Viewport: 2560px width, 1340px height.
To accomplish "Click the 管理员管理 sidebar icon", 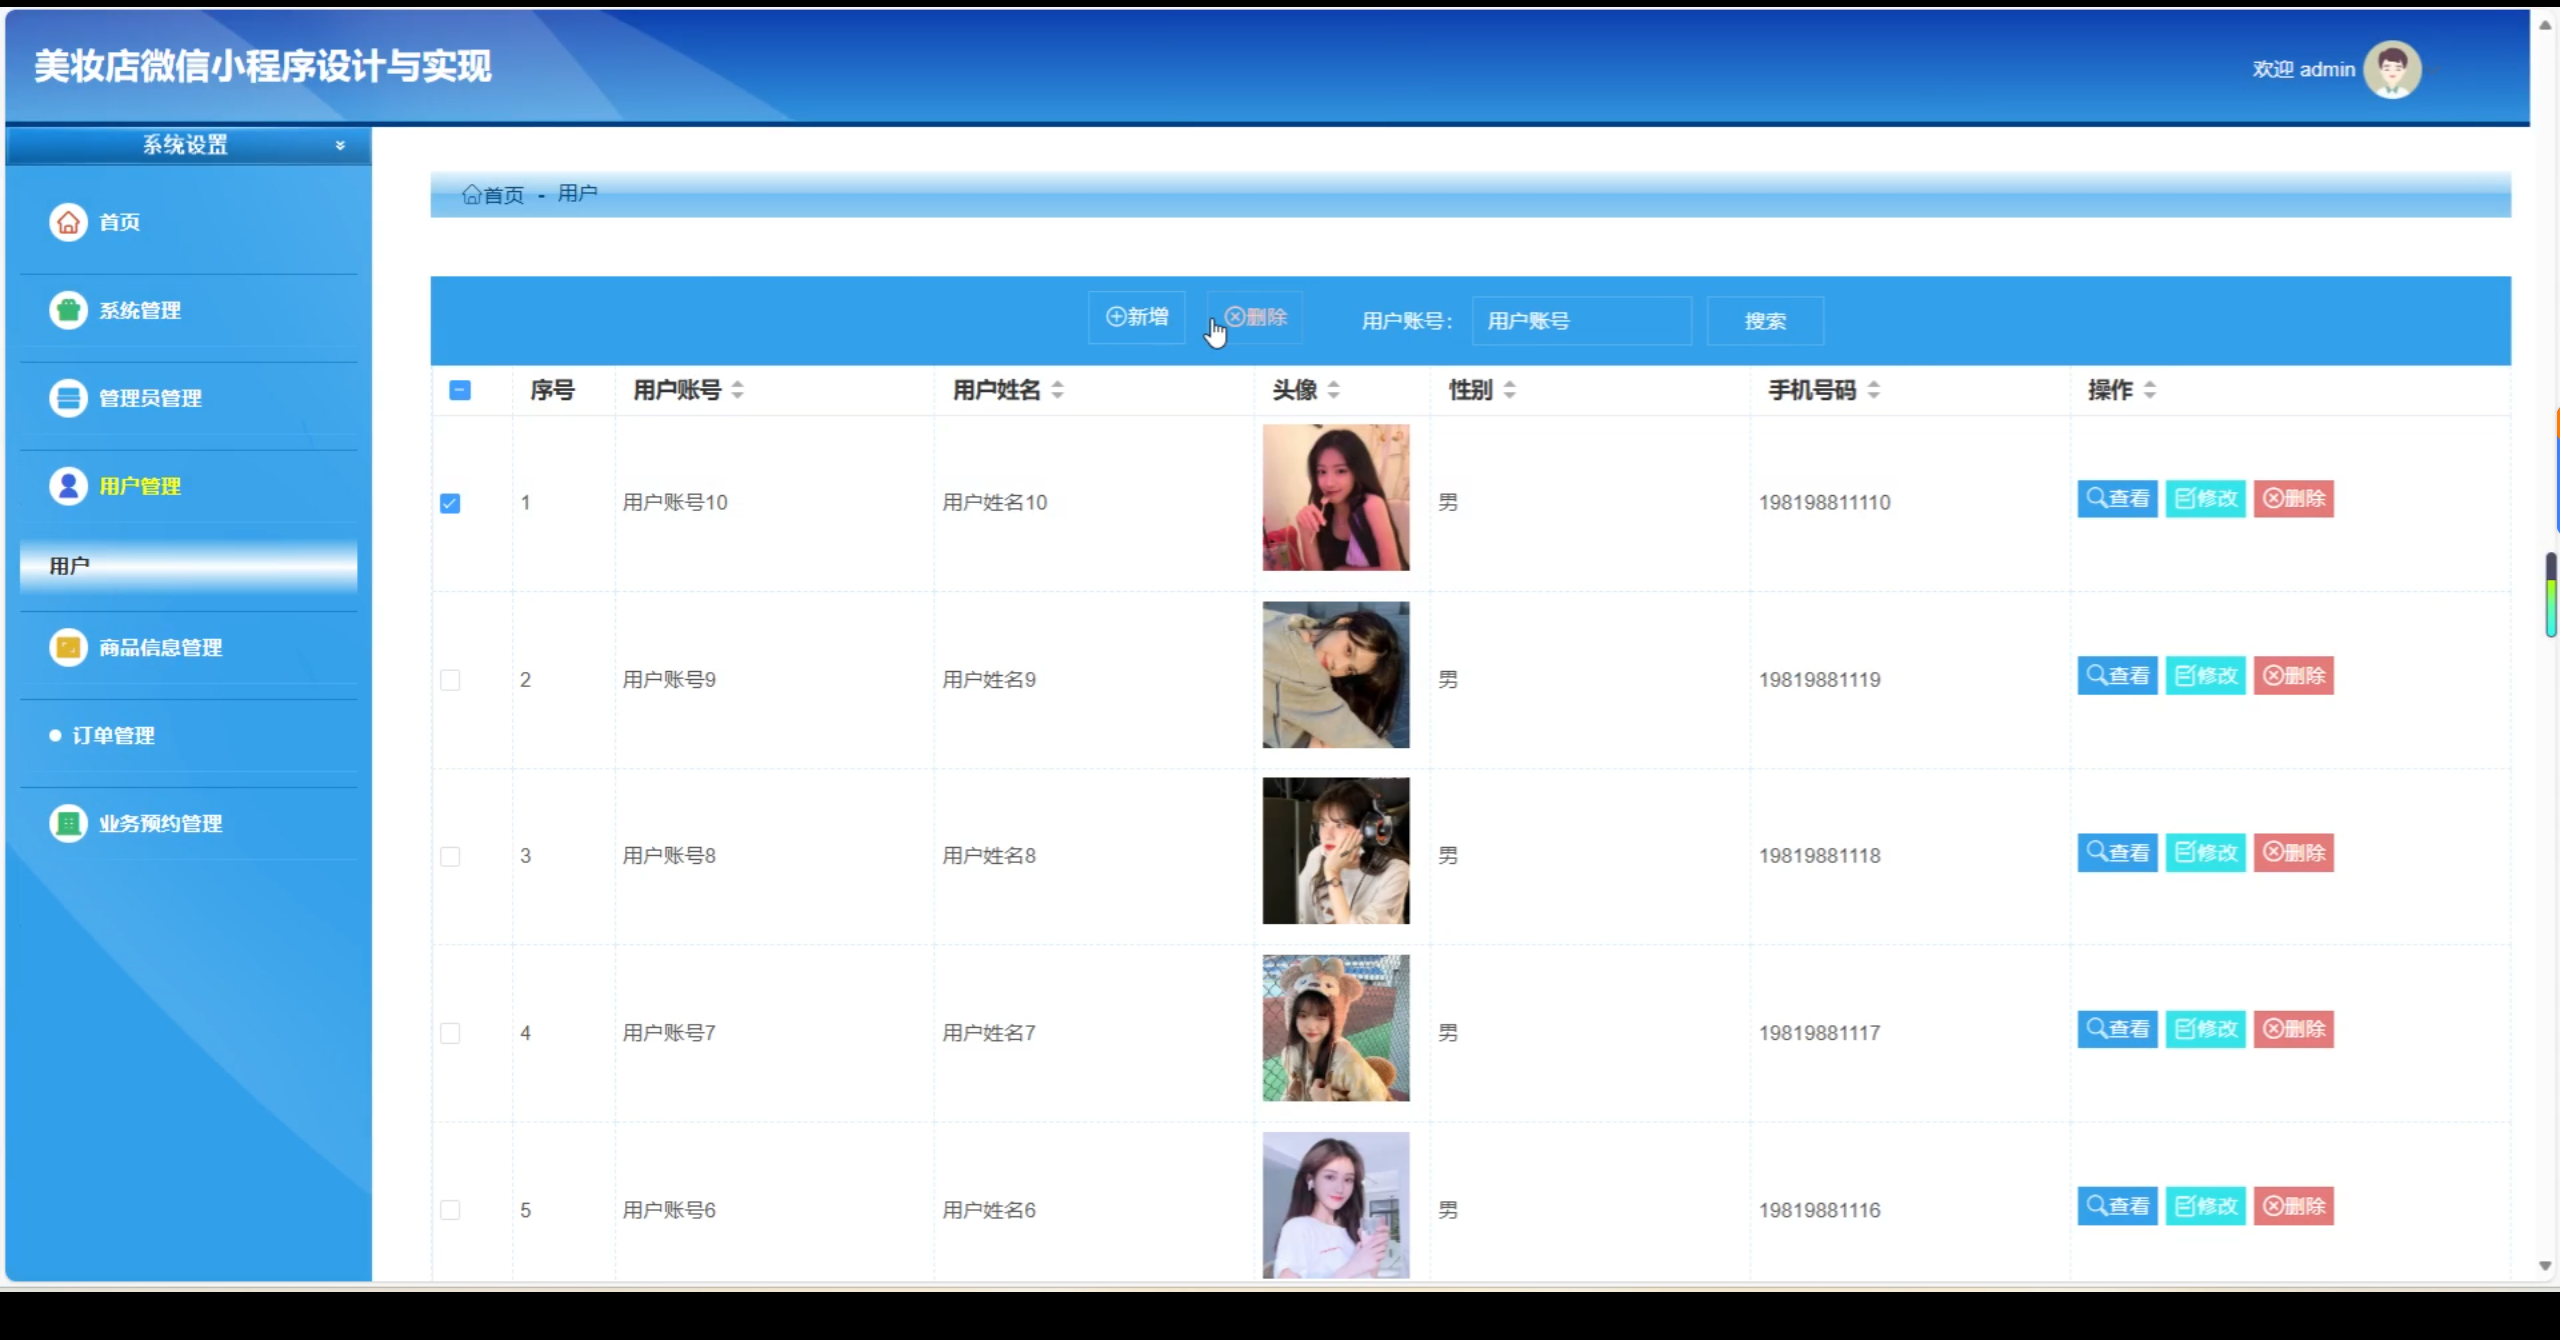I will (68, 398).
